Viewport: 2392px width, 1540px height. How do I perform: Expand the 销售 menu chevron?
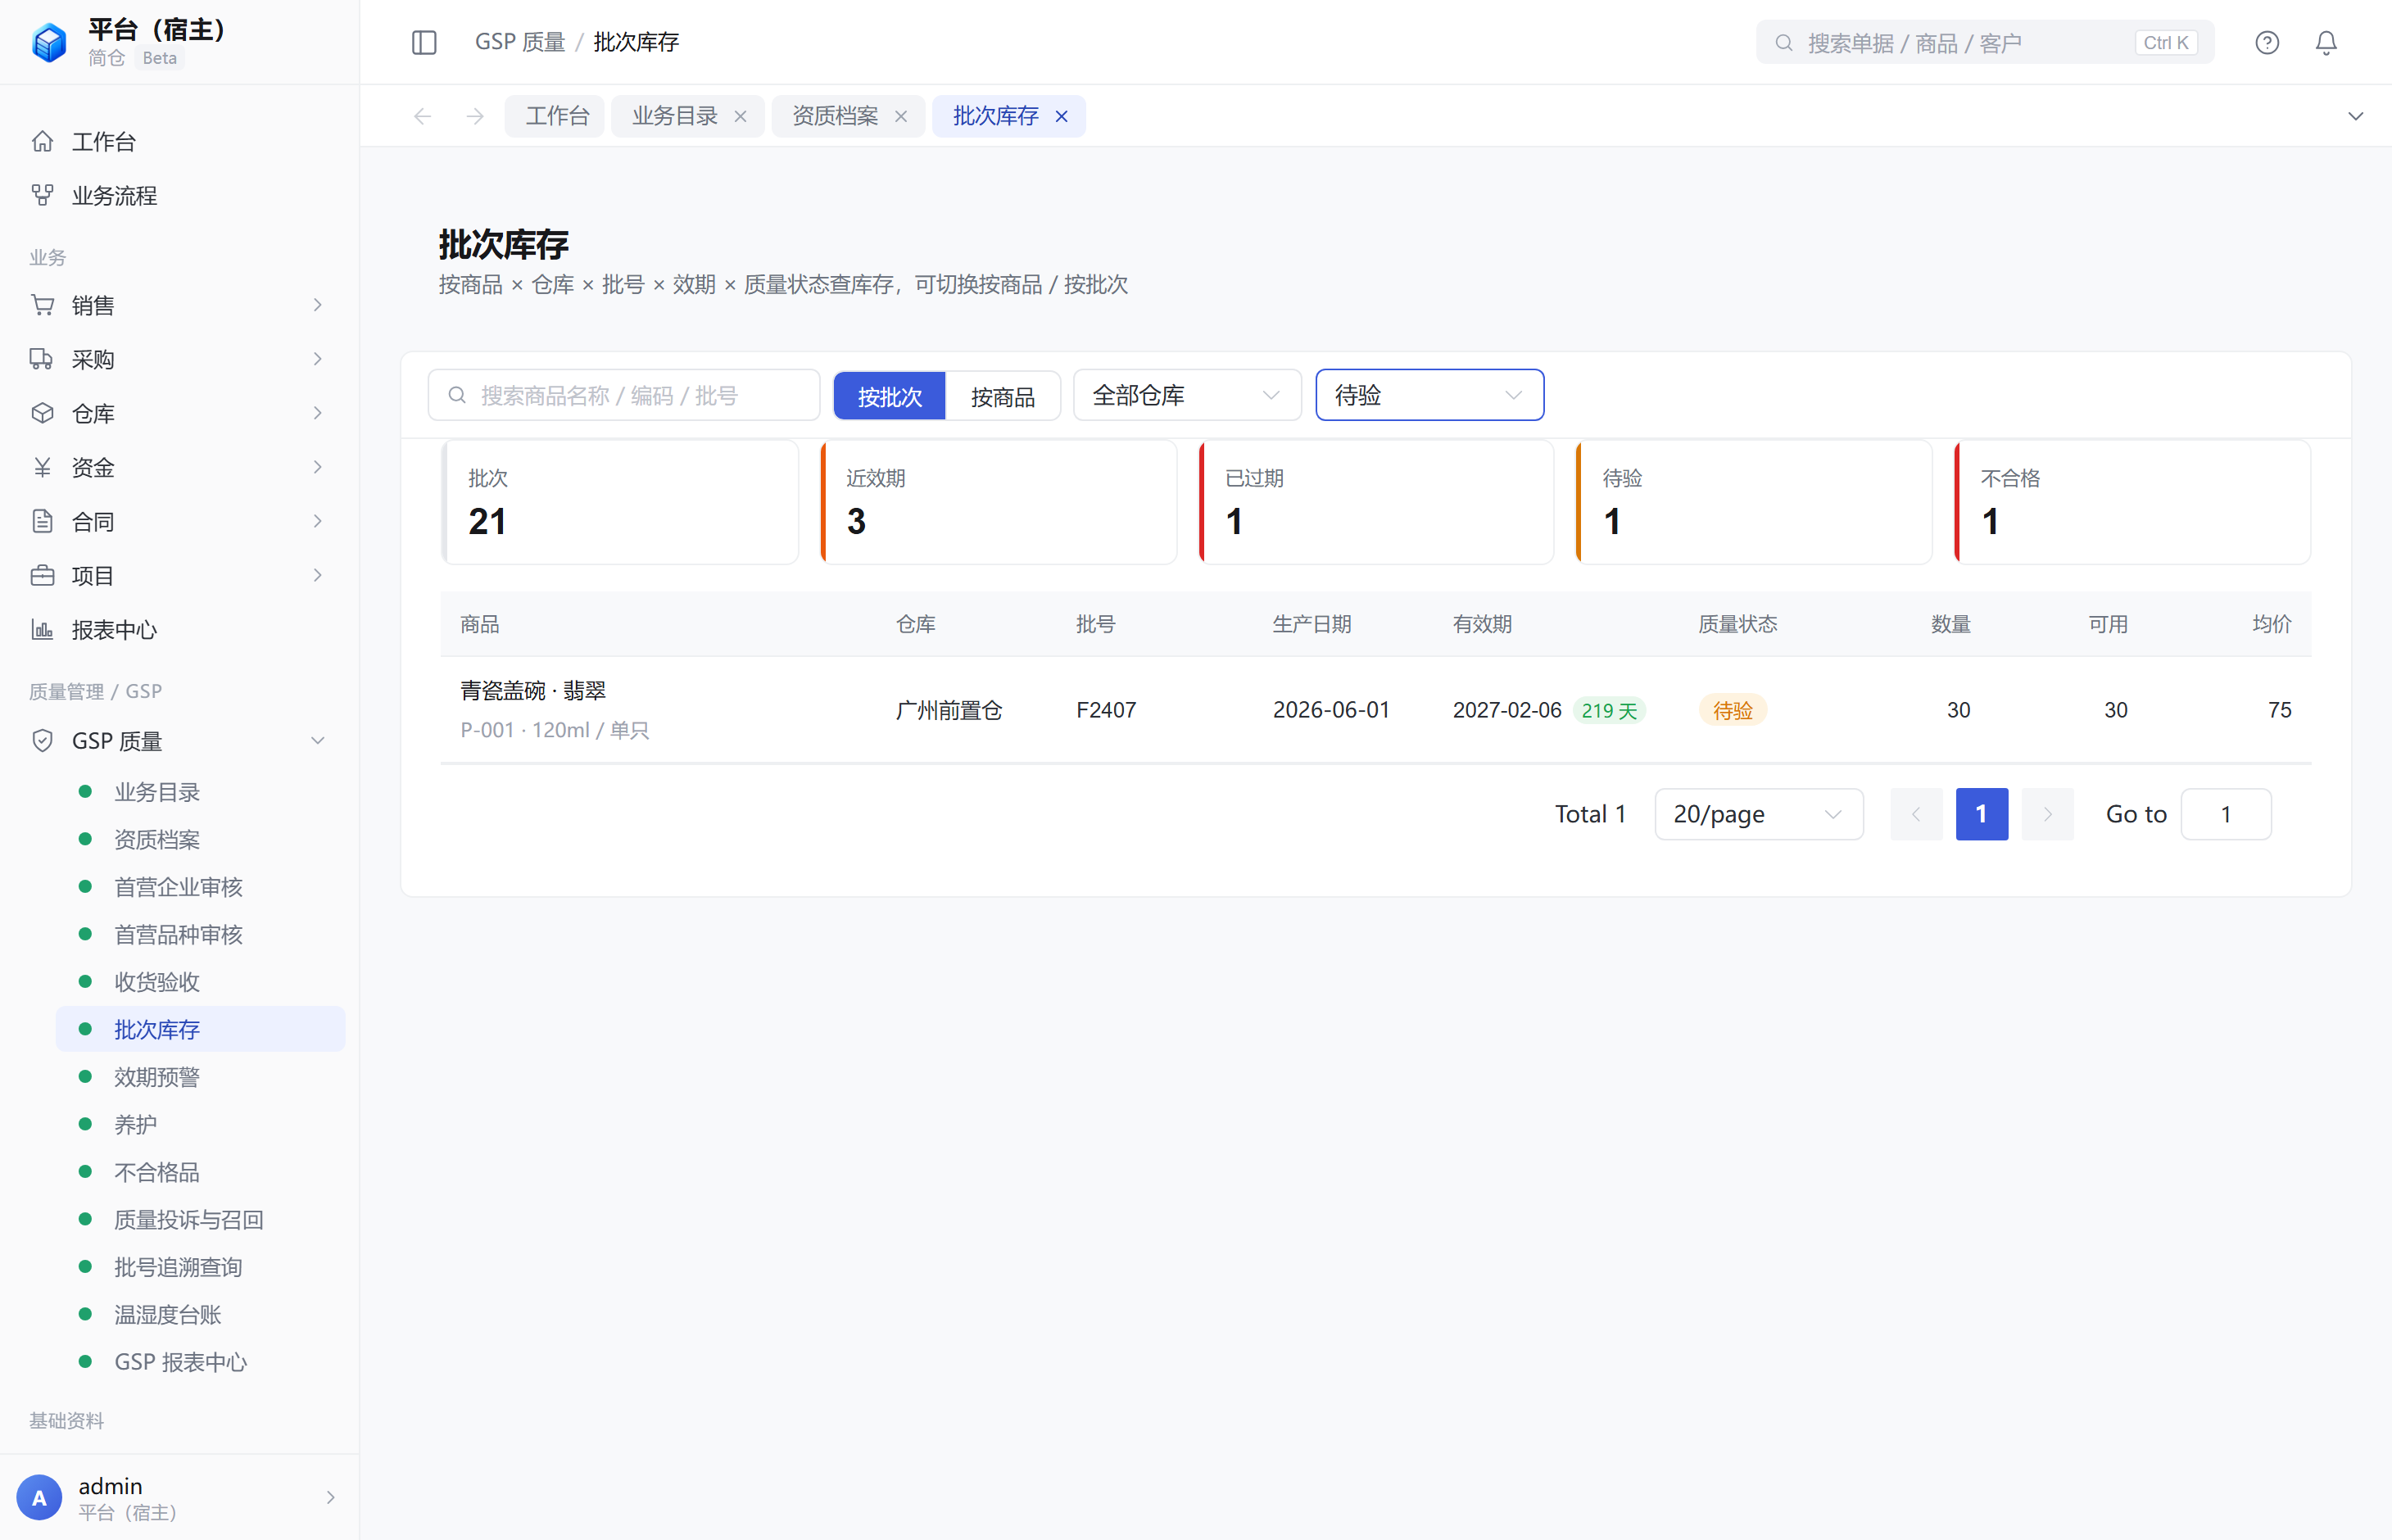coord(318,305)
